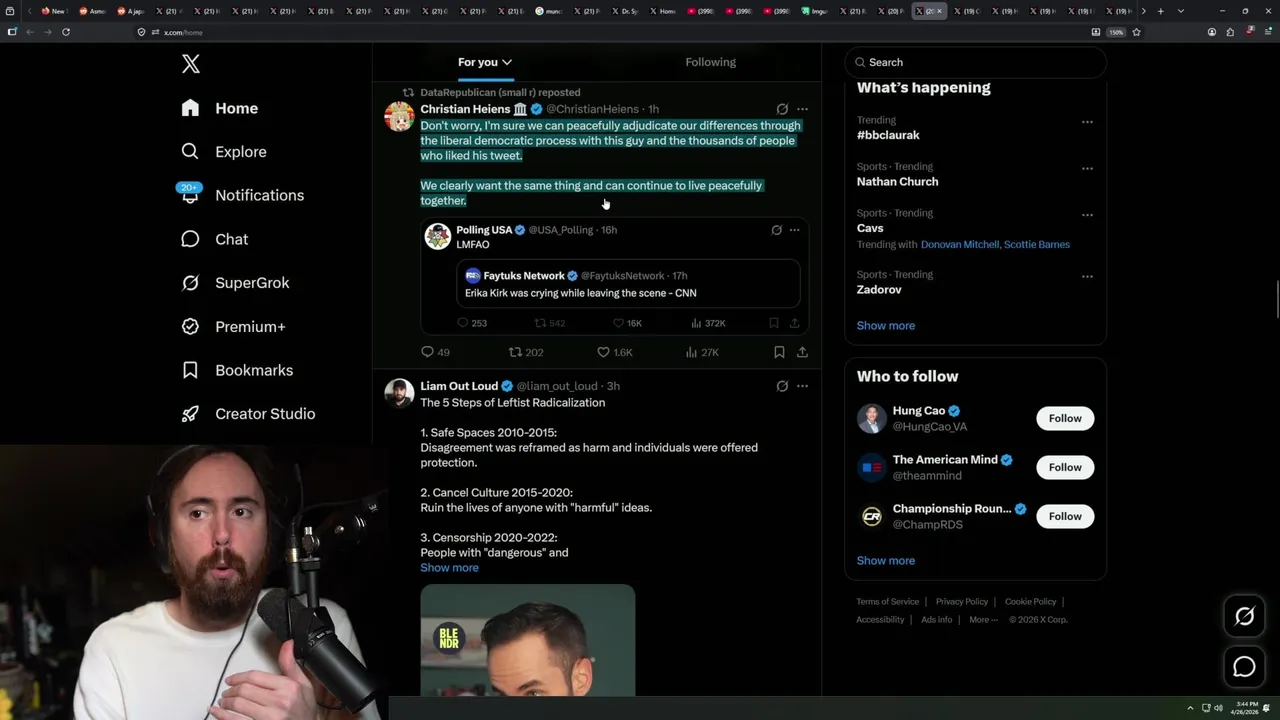Click the X logo icon
Screen dimensions: 1280x720
tap(191, 64)
